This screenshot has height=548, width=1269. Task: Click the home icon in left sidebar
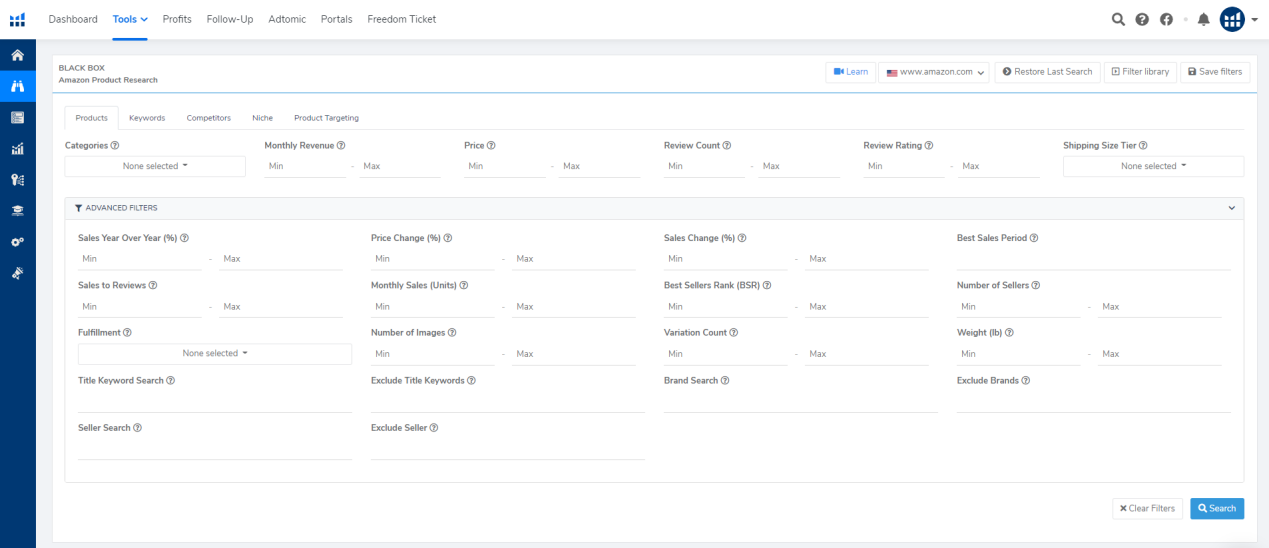pyautogui.click(x=17, y=55)
